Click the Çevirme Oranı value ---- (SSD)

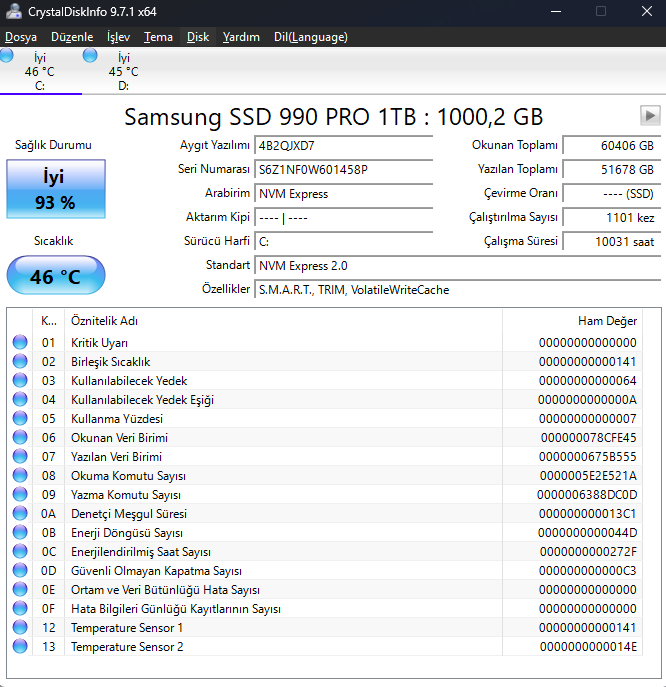pyautogui.click(x=612, y=194)
